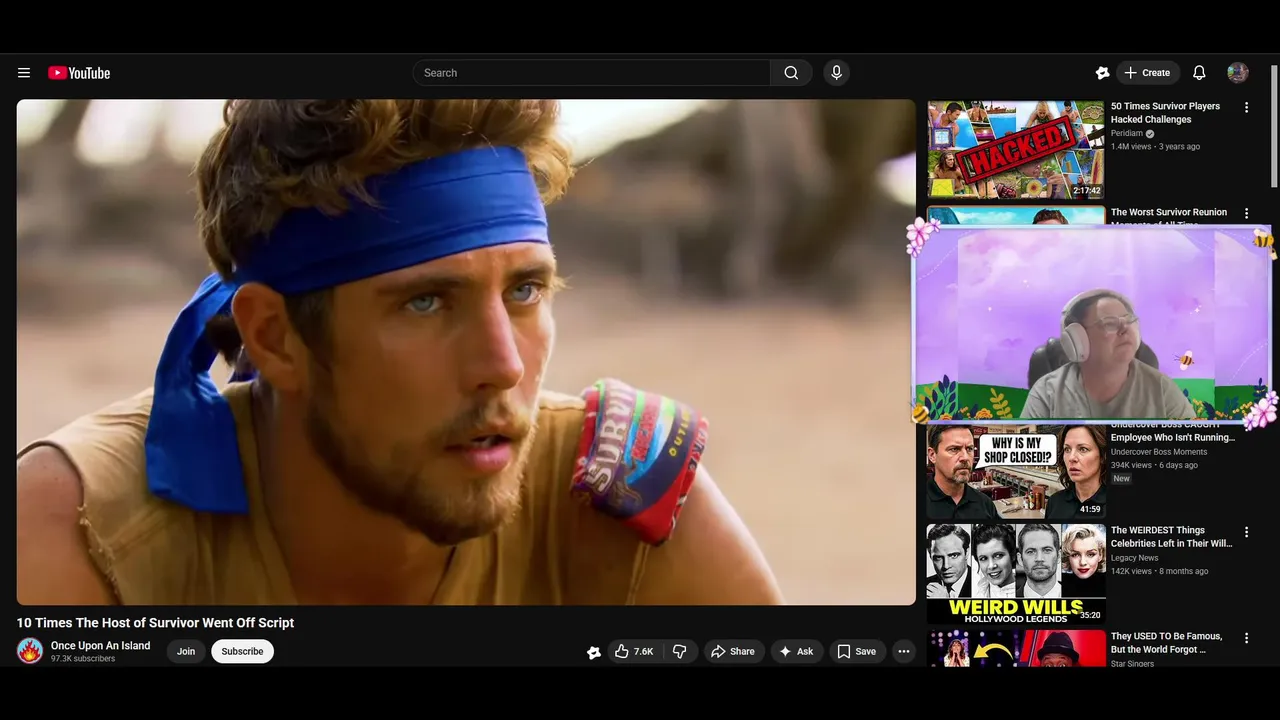
Task: Open the notifications bell
Action: 1199,73
